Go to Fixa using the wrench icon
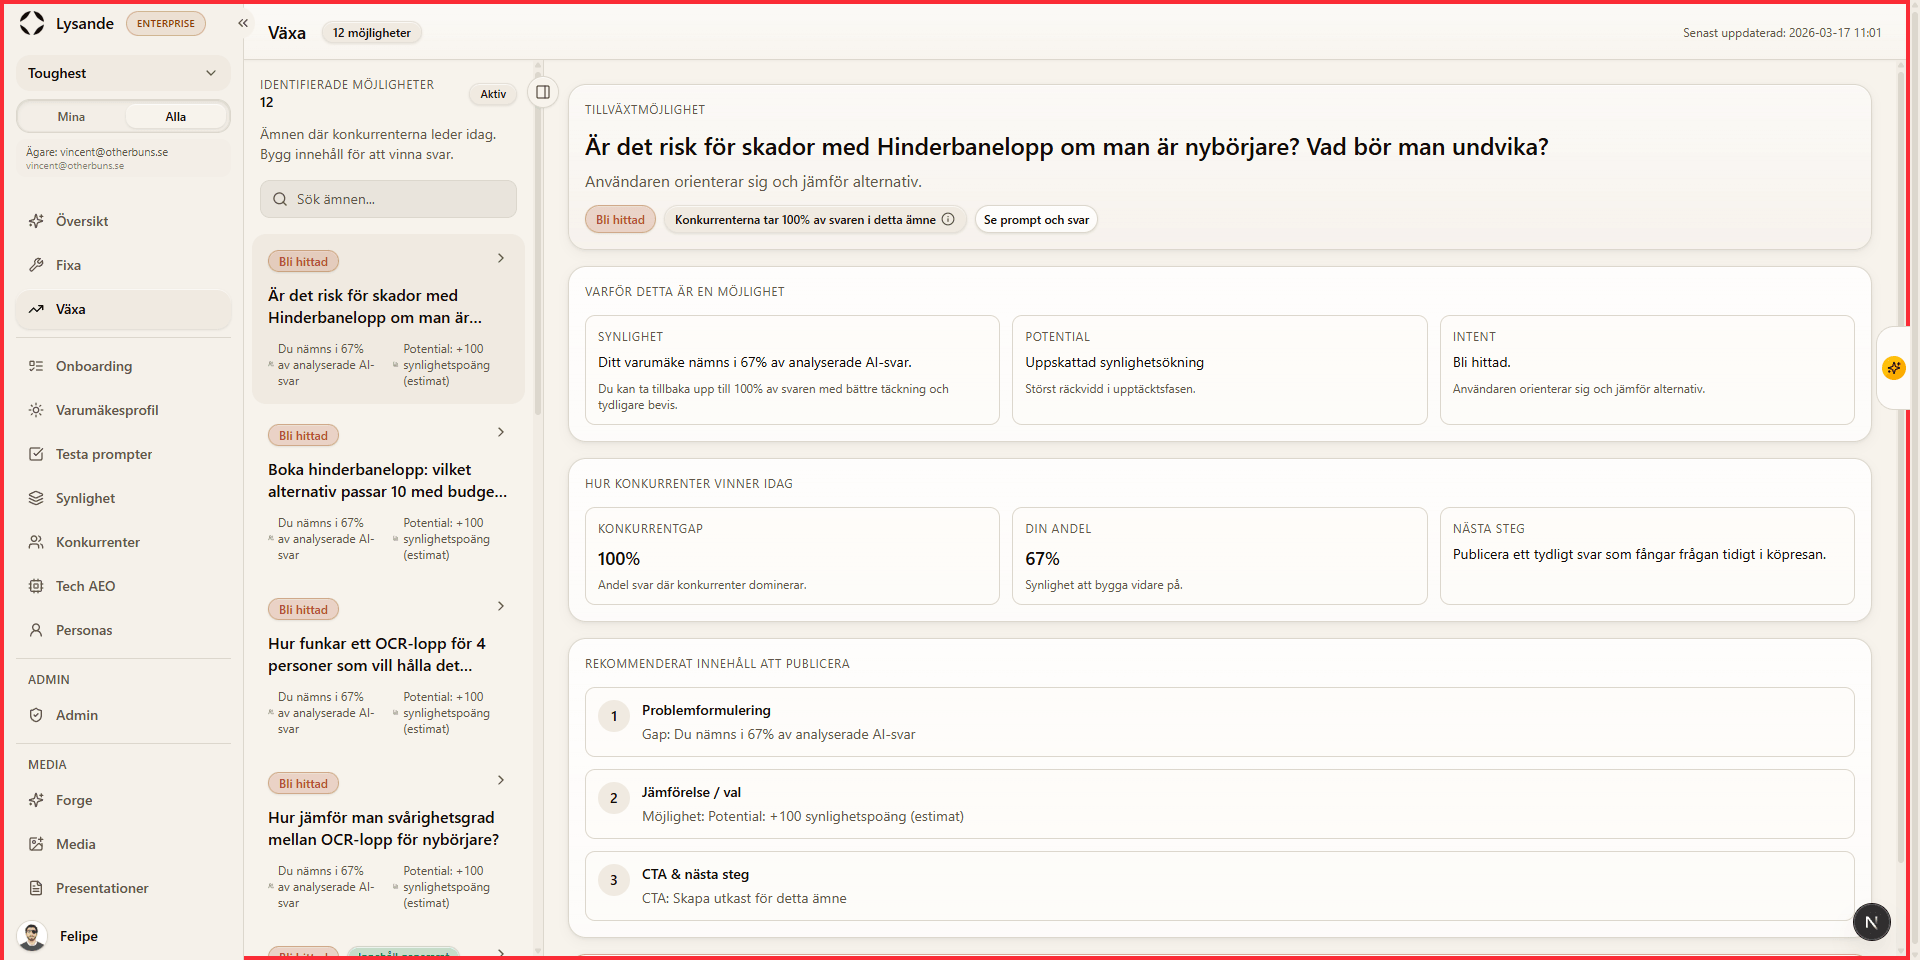The height and width of the screenshot is (960, 1920). point(36,265)
